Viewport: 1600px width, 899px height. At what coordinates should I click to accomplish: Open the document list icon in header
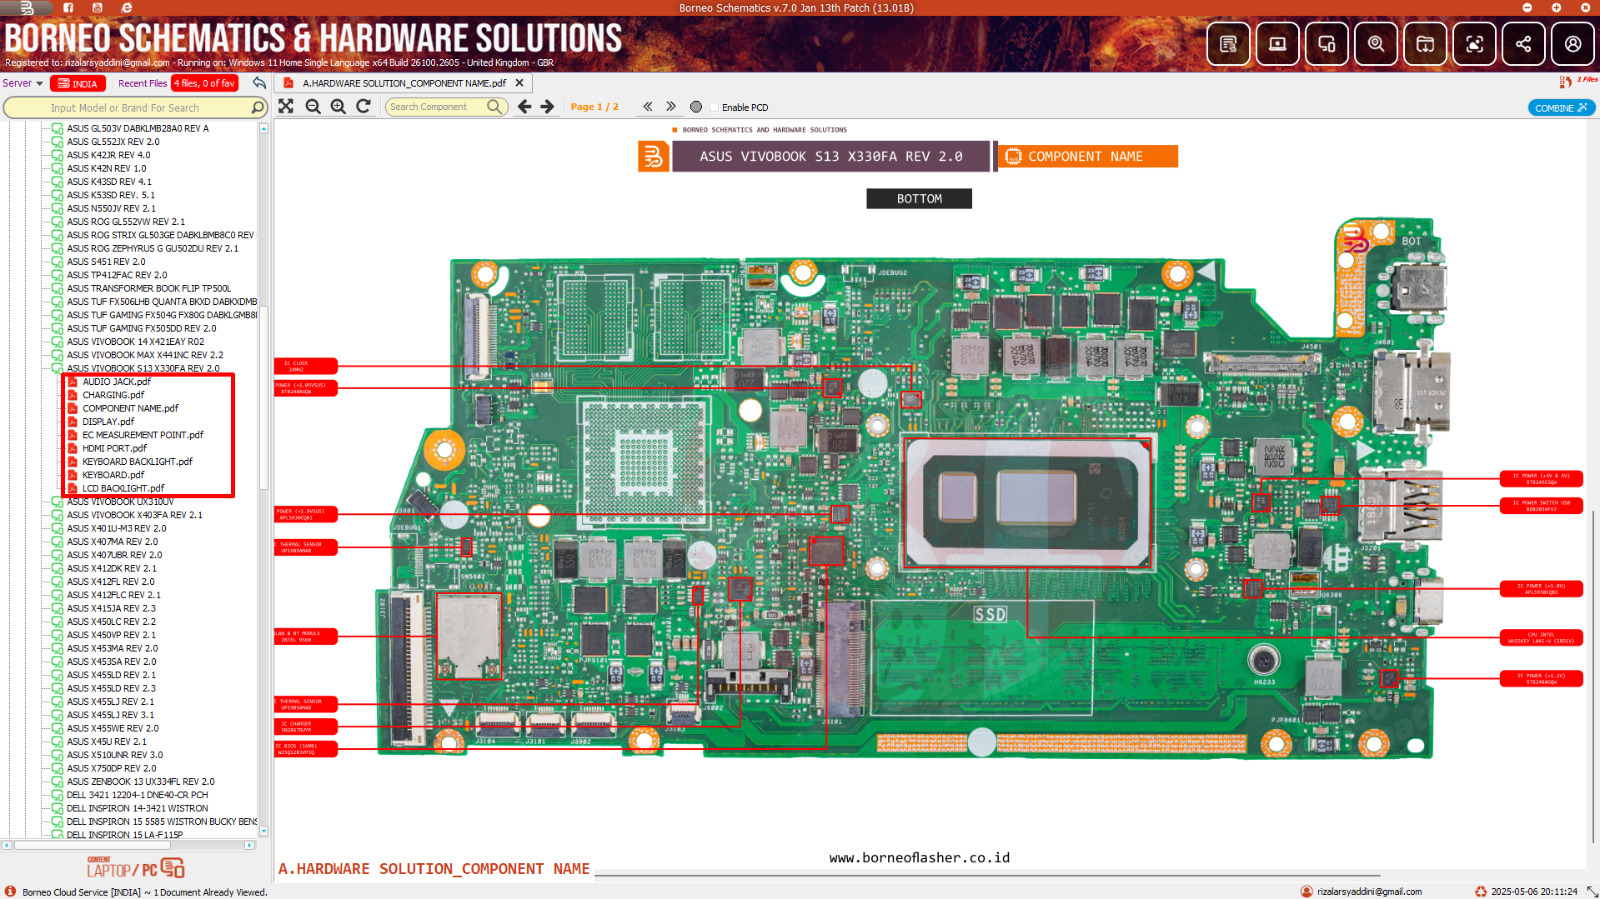coord(1228,44)
